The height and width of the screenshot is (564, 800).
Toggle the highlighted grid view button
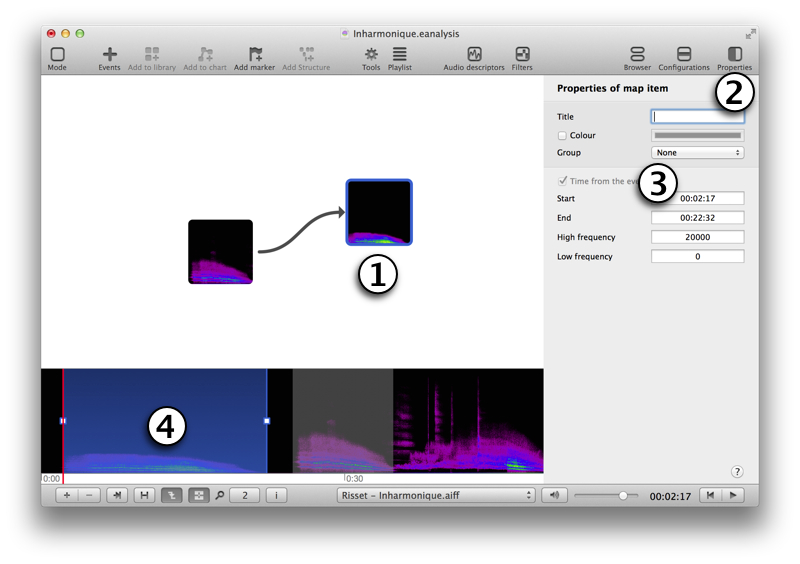[x=198, y=495]
